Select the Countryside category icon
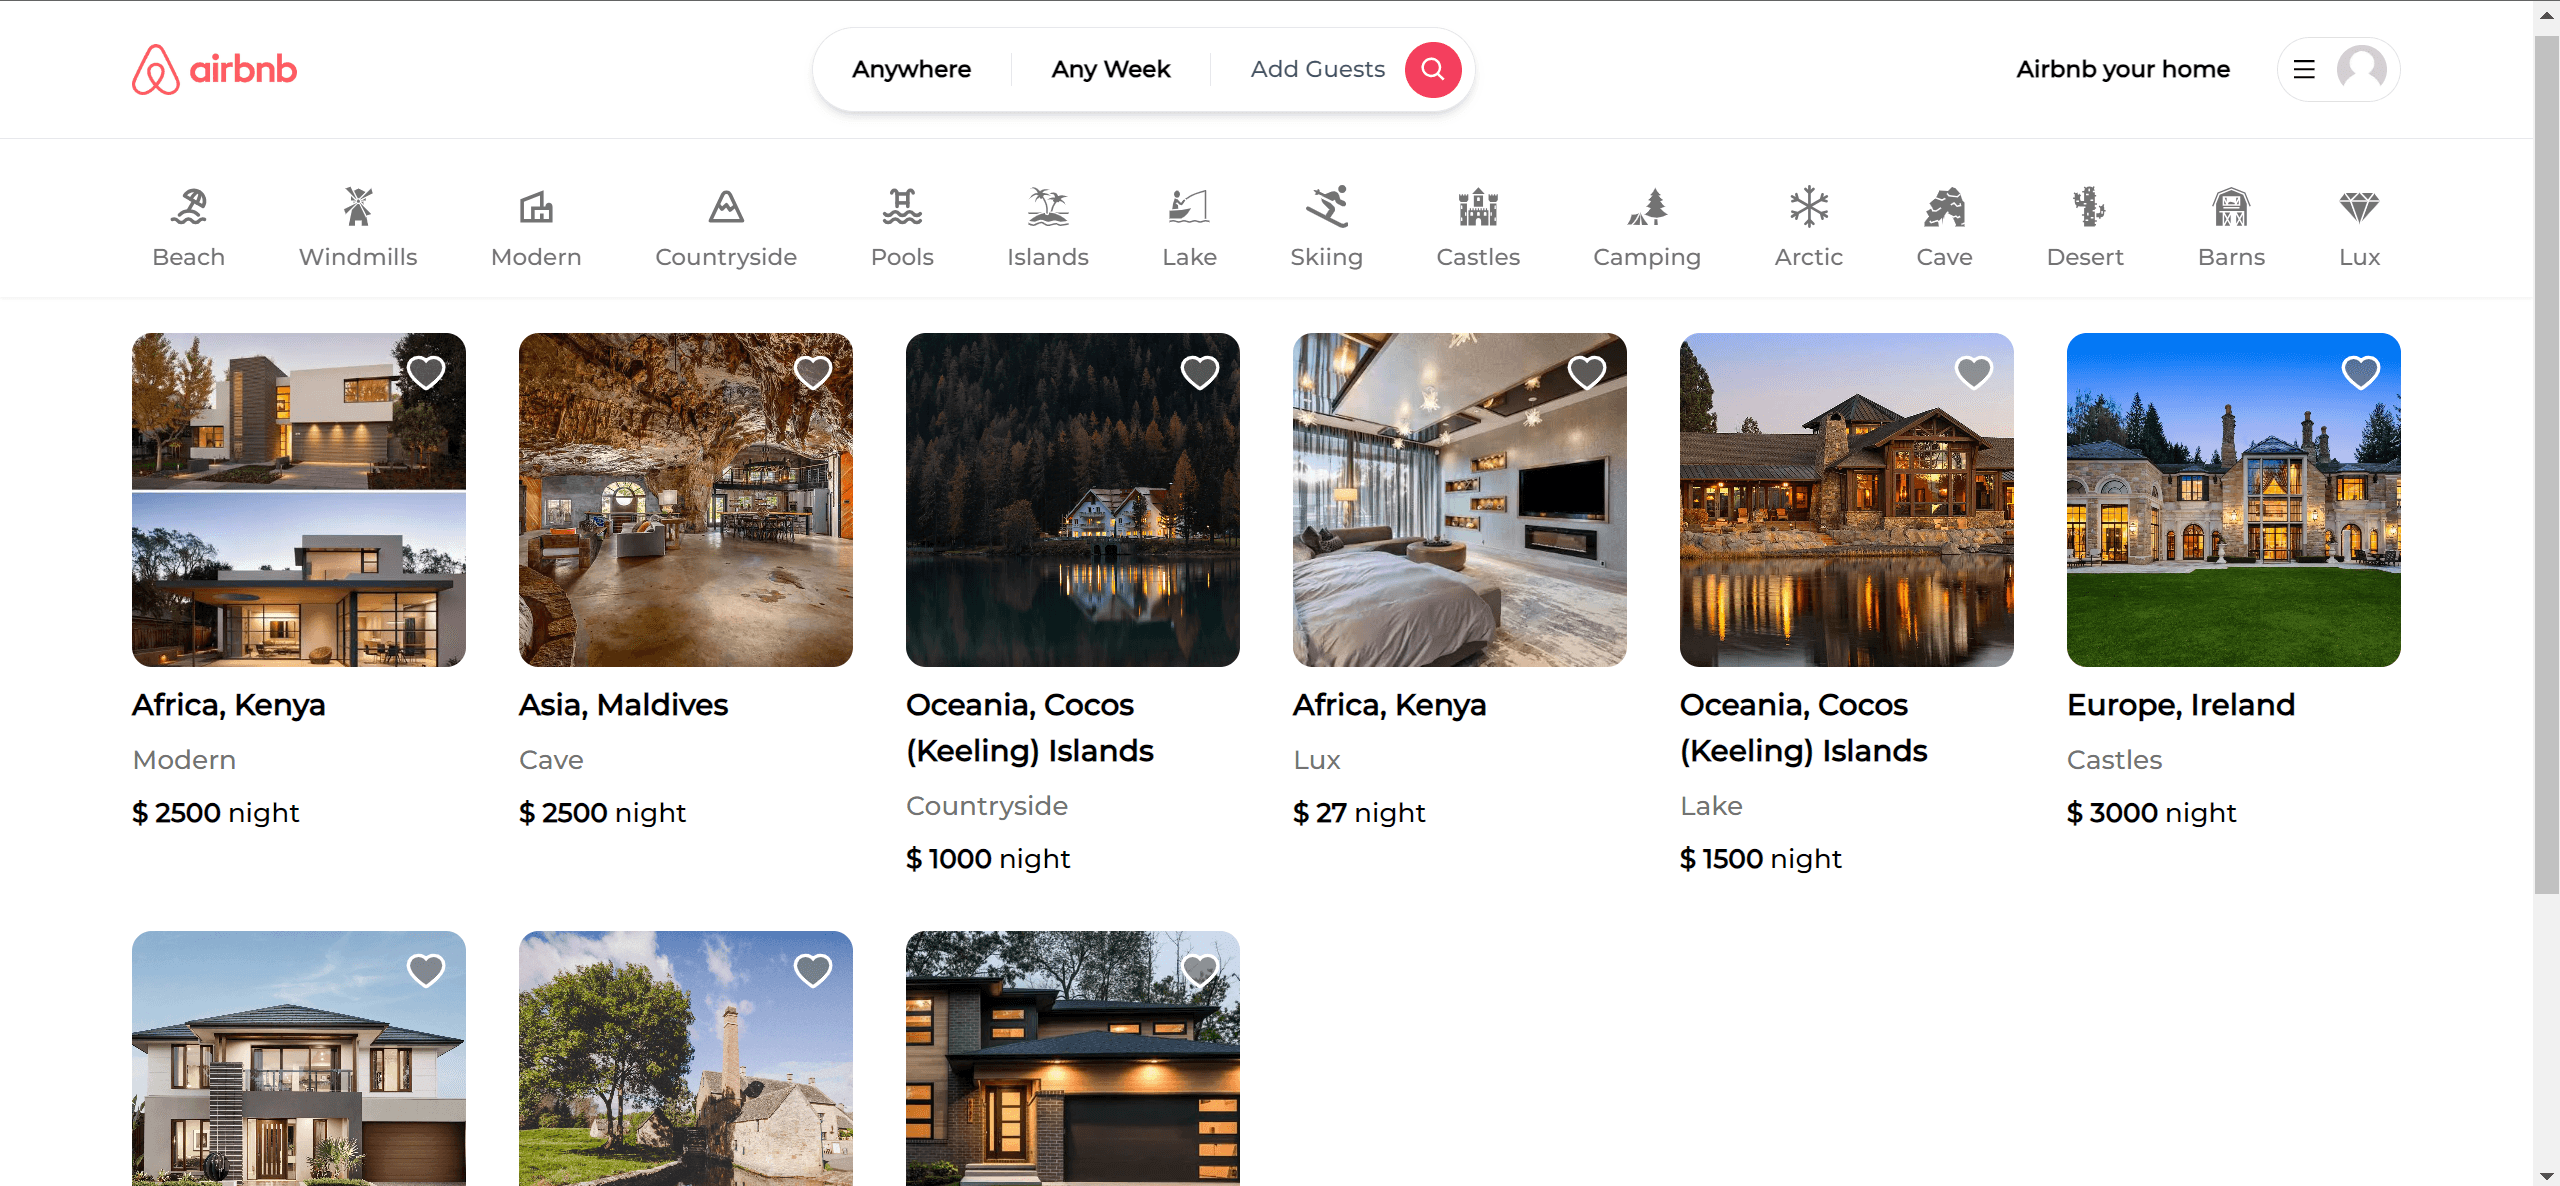The image size is (2560, 1186). (726, 207)
